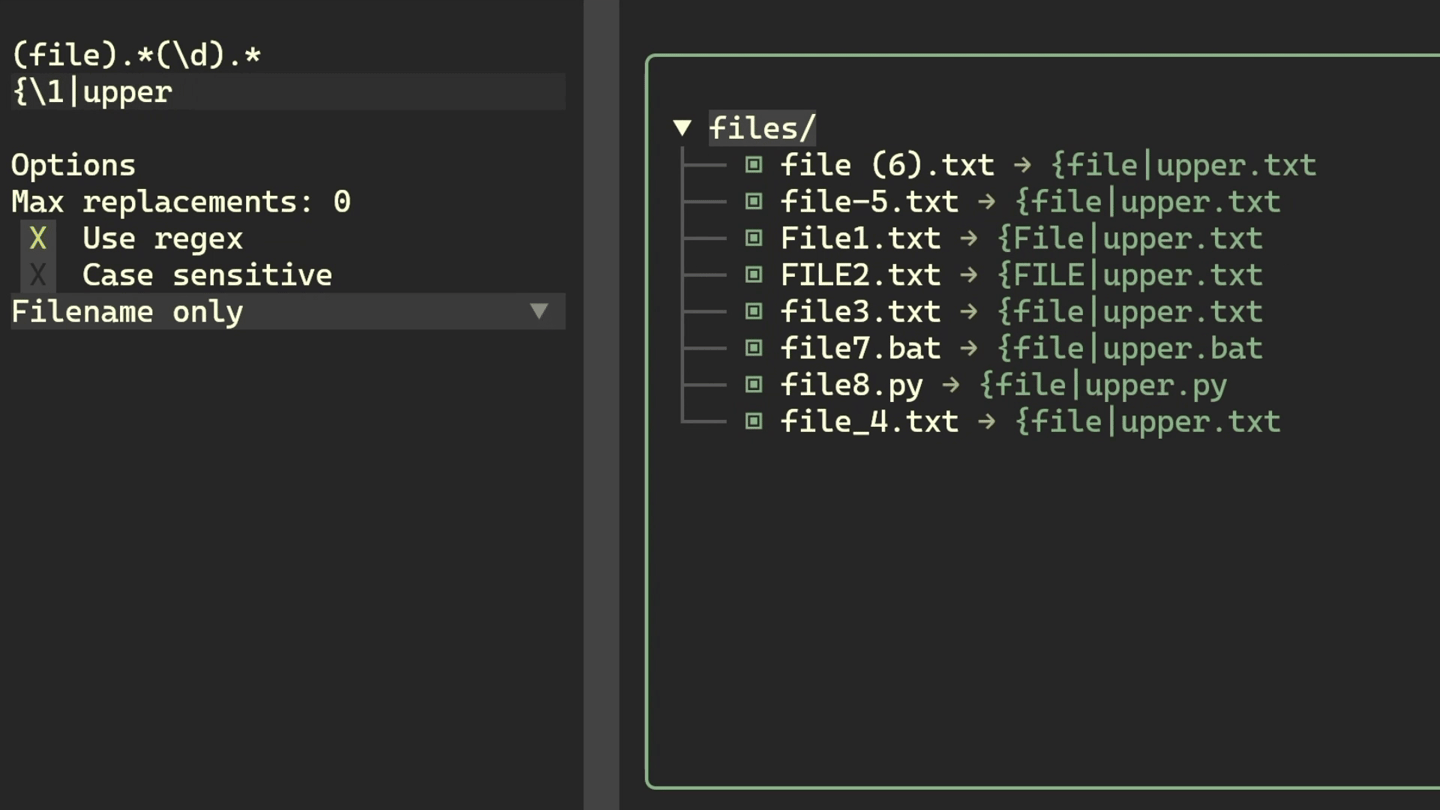The height and width of the screenshot is (810, 1440).
Task: Select the files/ folder label
Action: click(x=762, y=128)
